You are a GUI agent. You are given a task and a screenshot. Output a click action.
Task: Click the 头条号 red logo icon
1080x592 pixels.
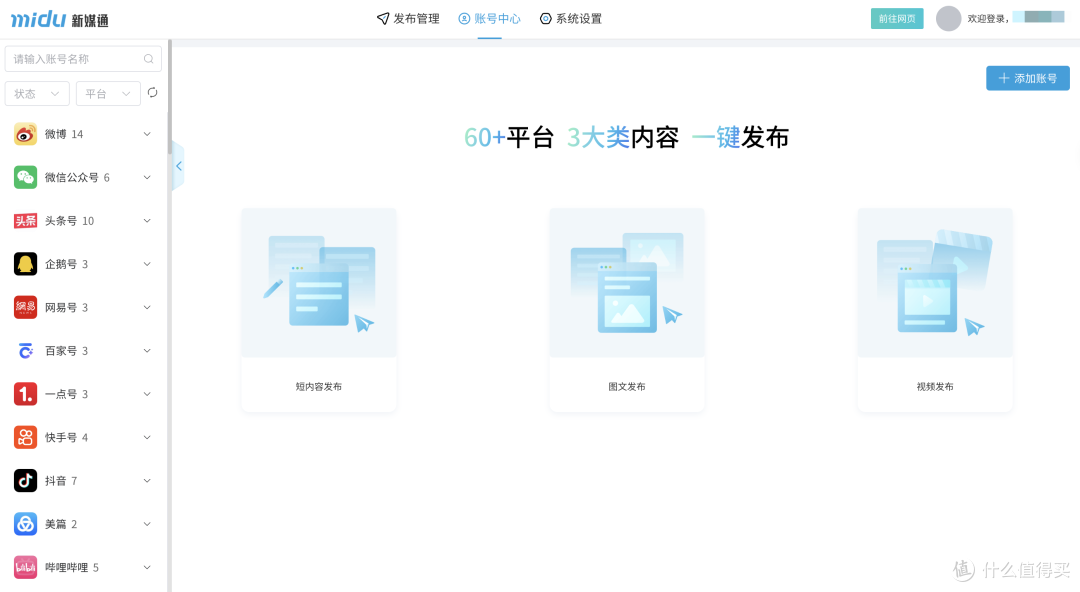tap(25, 221)
